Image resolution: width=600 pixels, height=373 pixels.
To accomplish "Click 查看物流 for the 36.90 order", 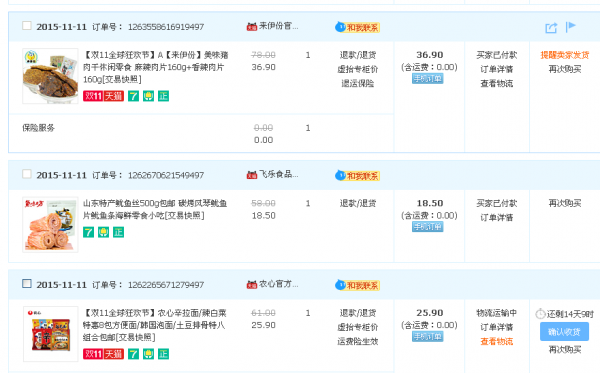I will click(497, 83).
